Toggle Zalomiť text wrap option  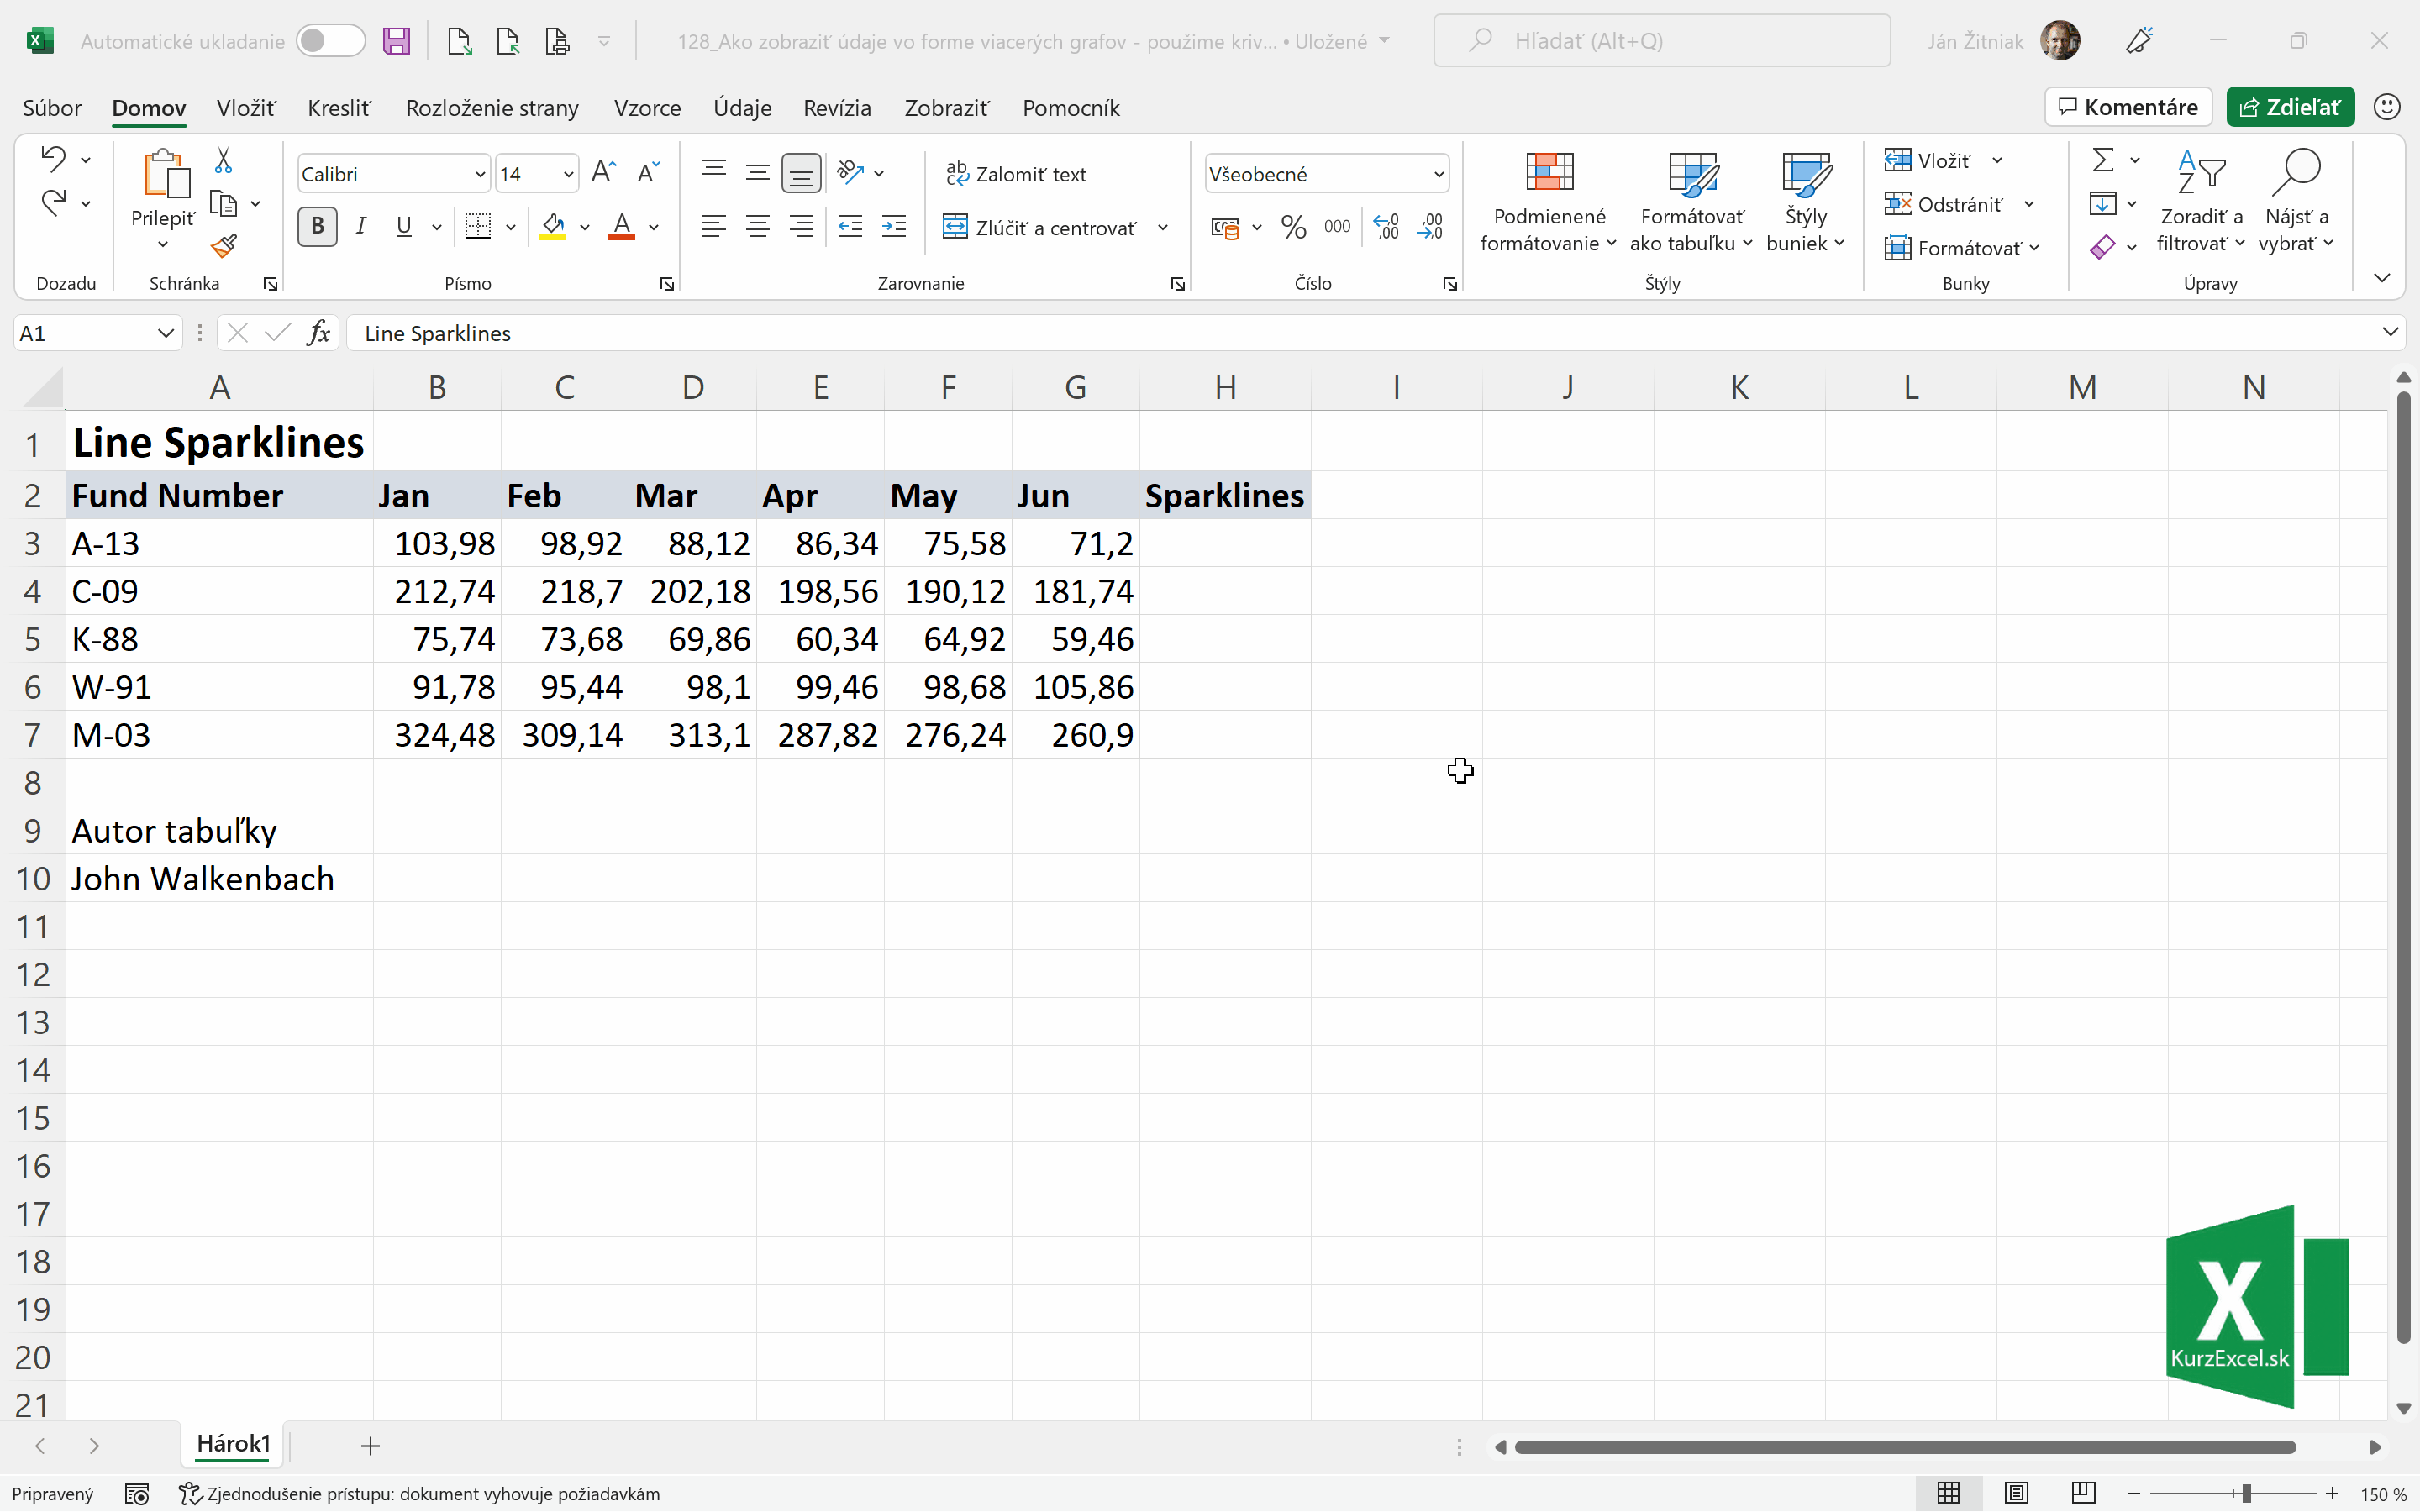point(1017,174)
